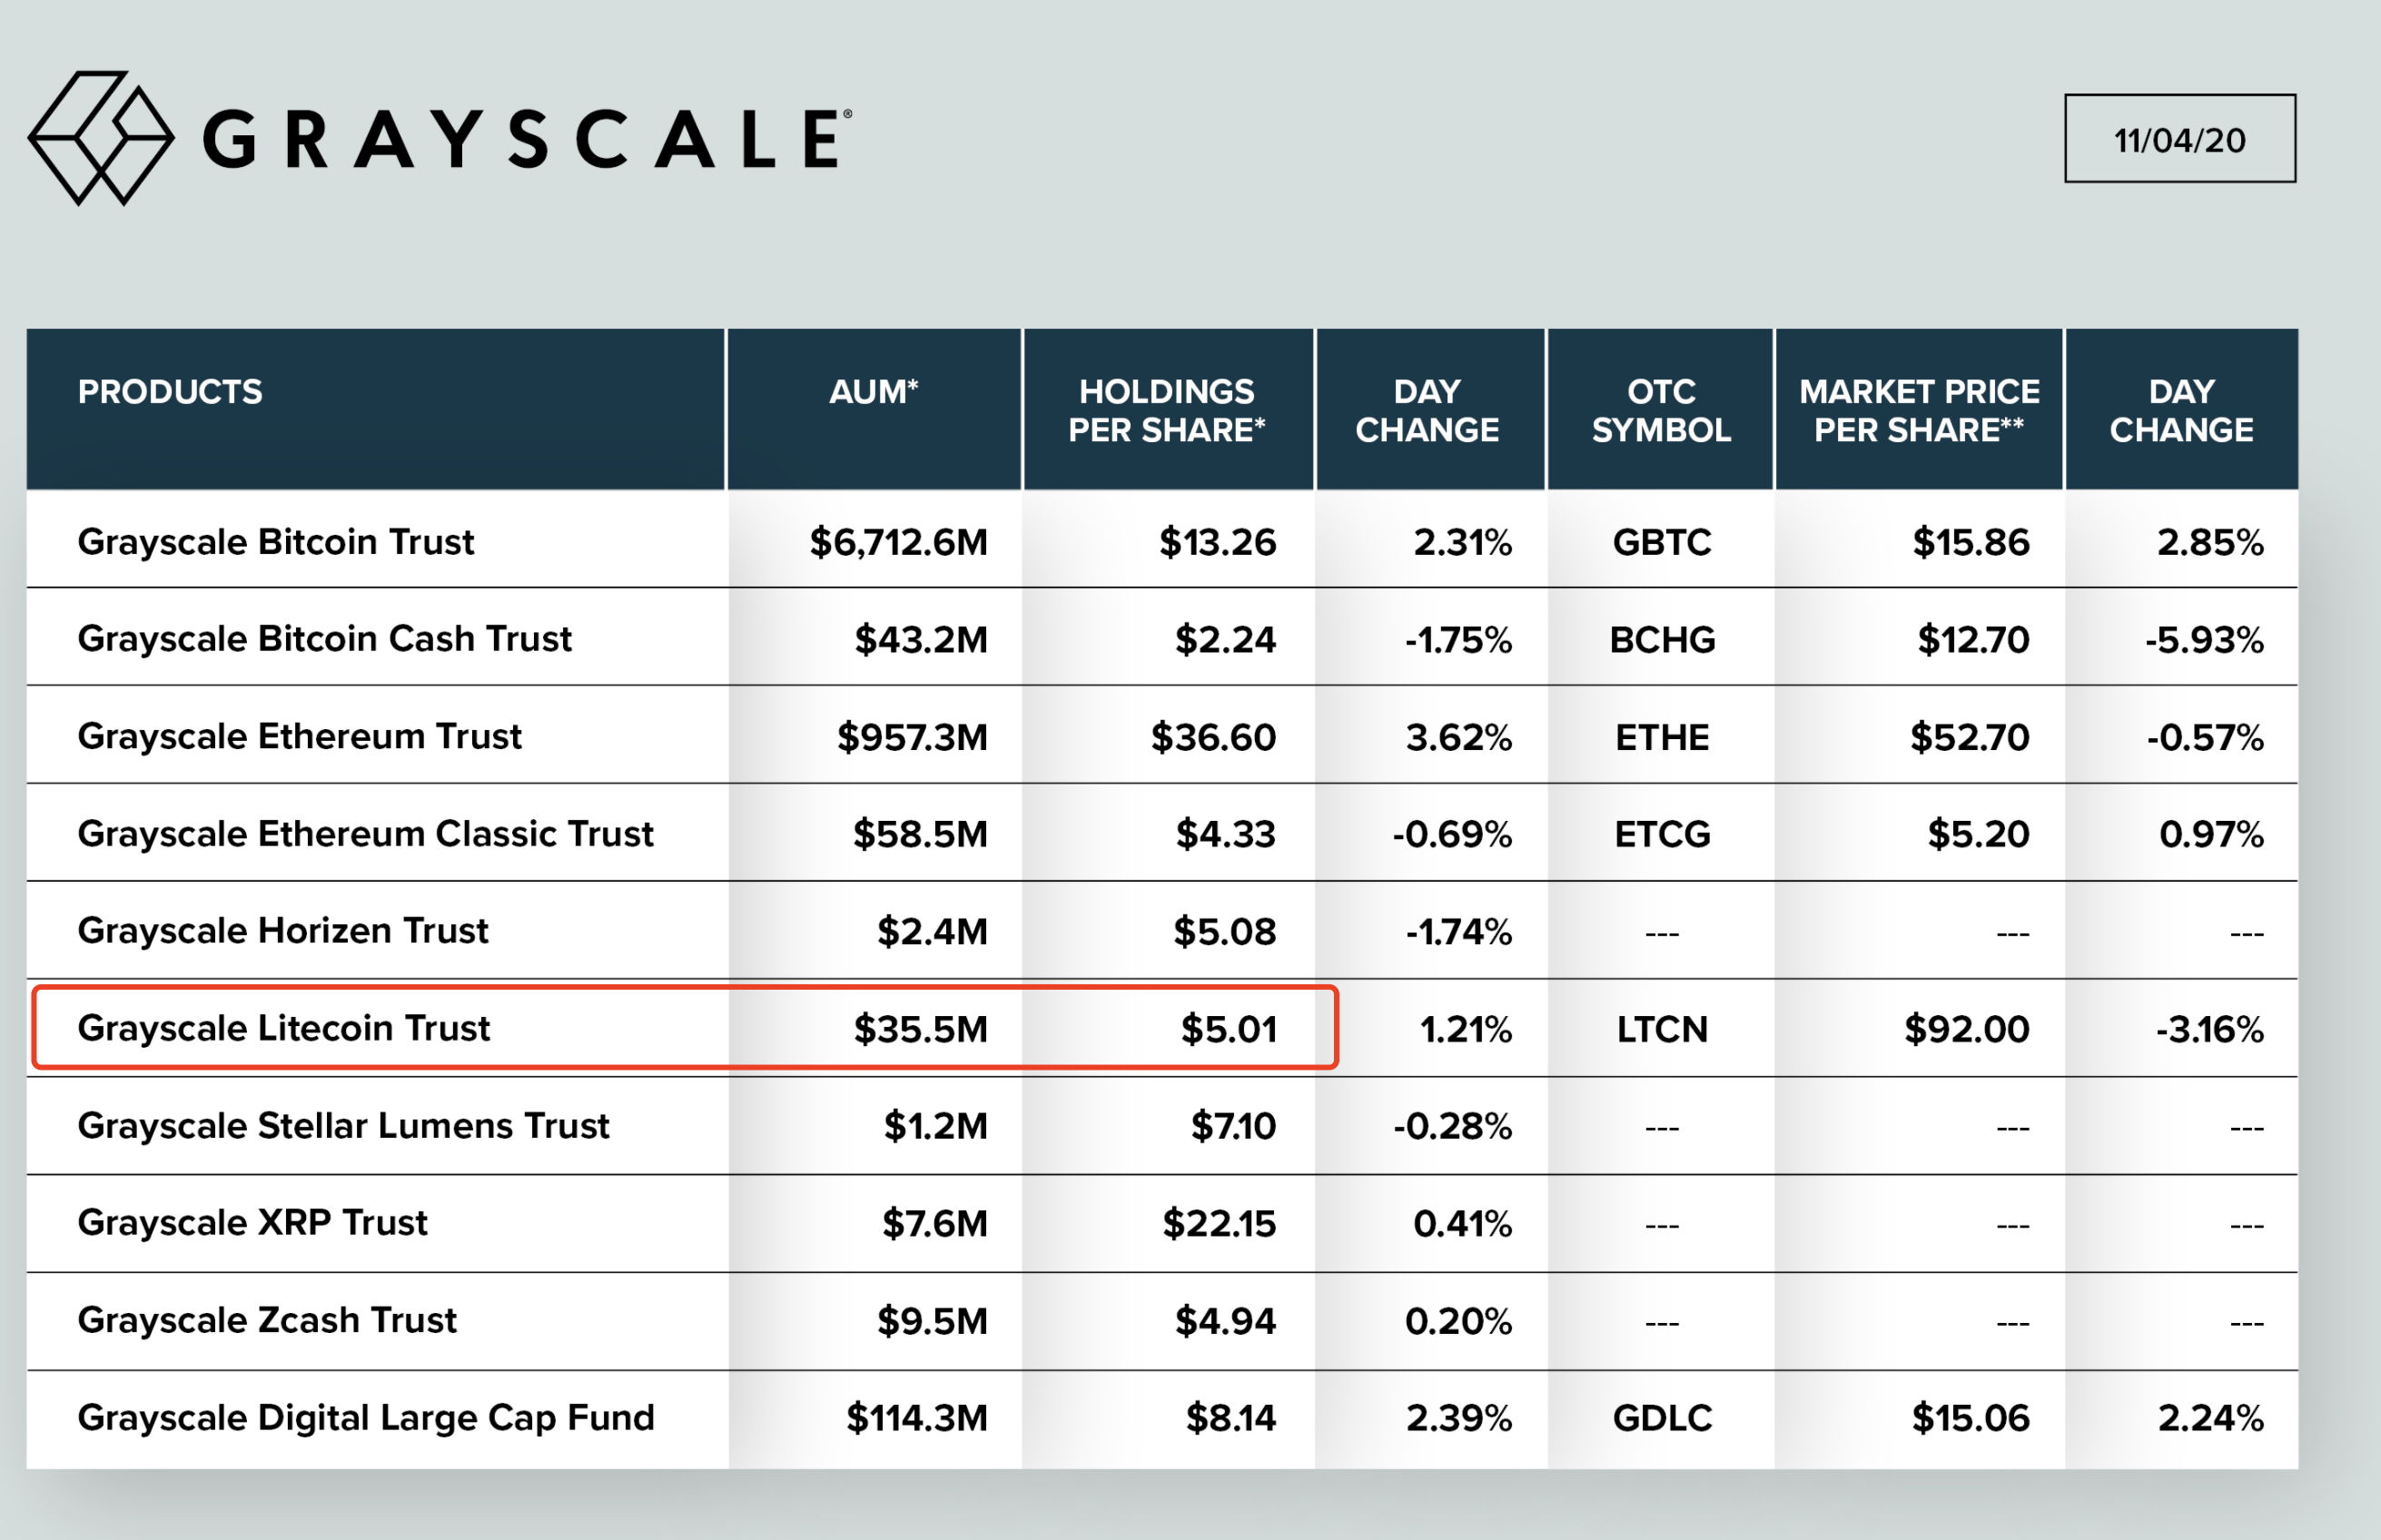Click the AUM* column header
This screenshot has height=1540, width=2381.
[x=873, y=391]
